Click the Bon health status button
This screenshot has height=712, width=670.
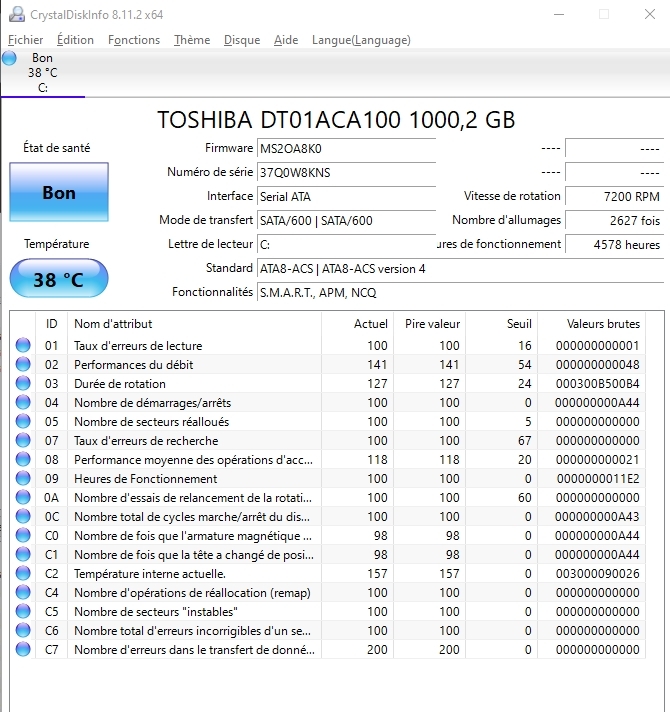click(59, 192)
